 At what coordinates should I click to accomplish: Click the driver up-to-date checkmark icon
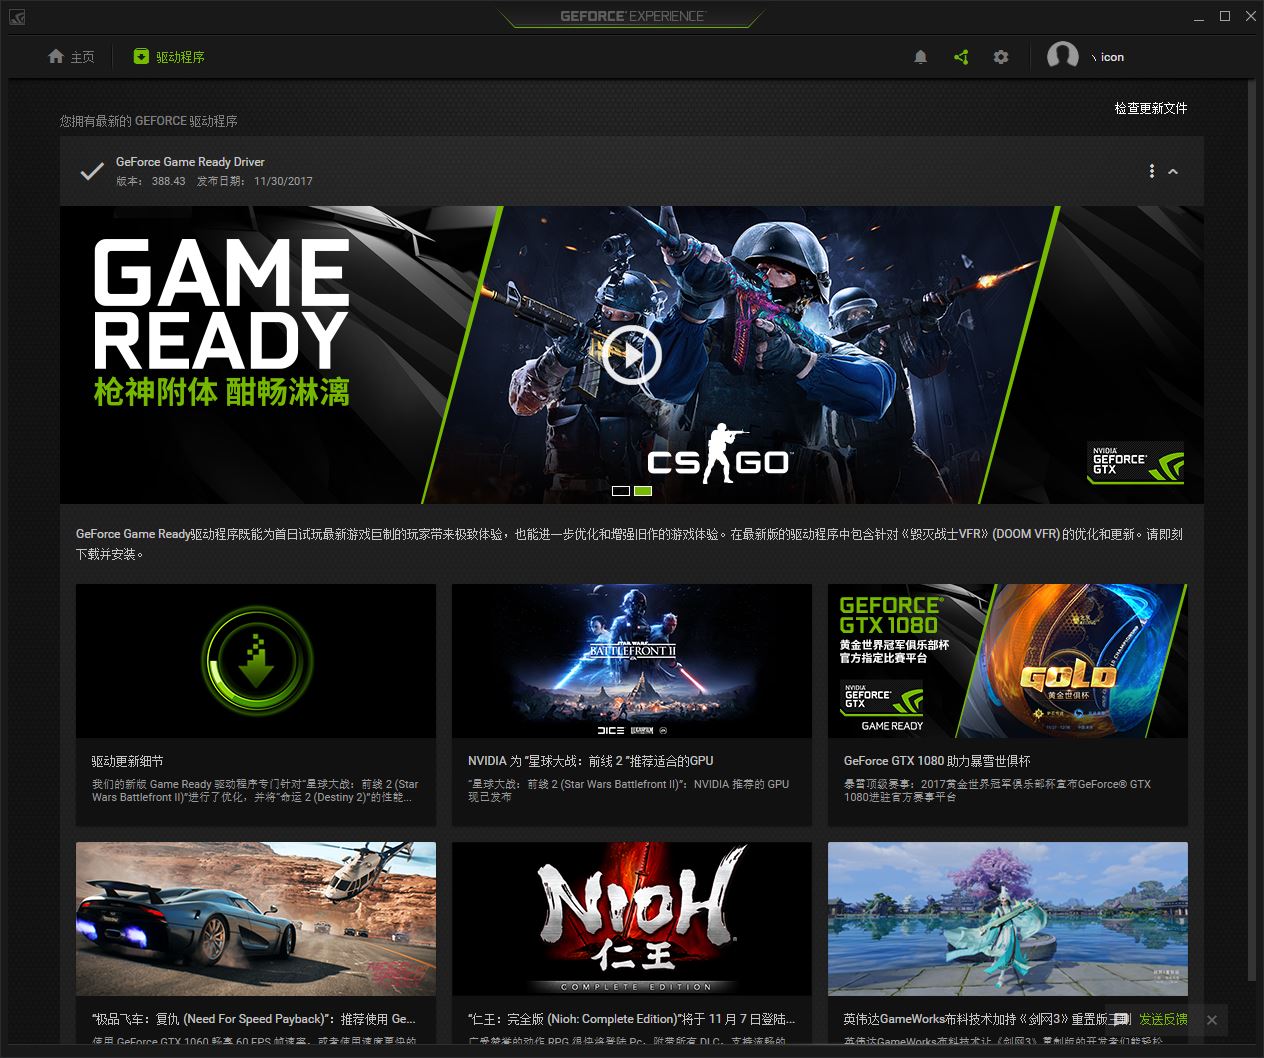click(92, 171)
